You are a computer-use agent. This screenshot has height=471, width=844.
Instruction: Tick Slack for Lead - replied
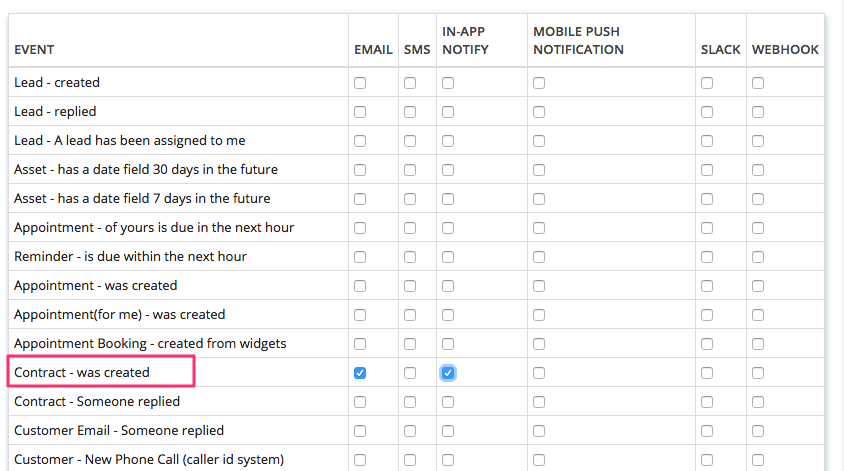pos(707,112)
